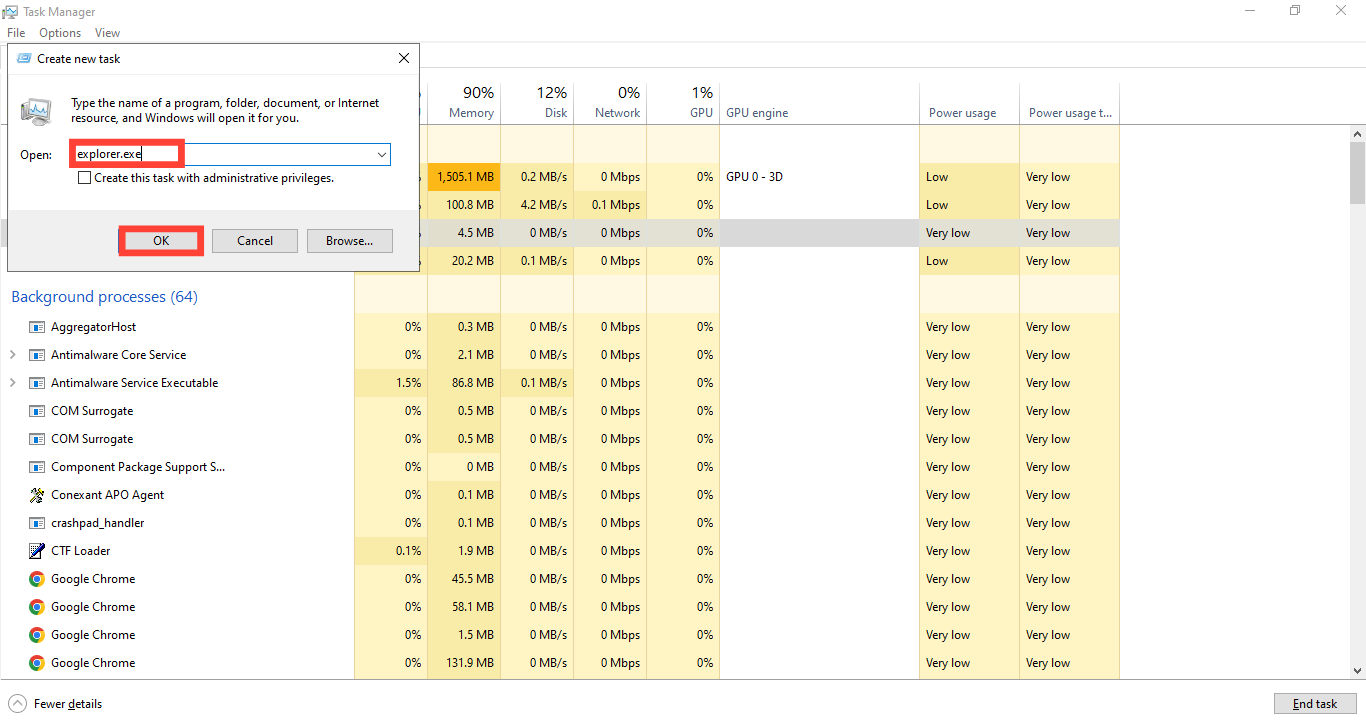The image size is (1366, 723).
Task: Collapse view with Fewer details toggle
Action: (x=57, y=704)
